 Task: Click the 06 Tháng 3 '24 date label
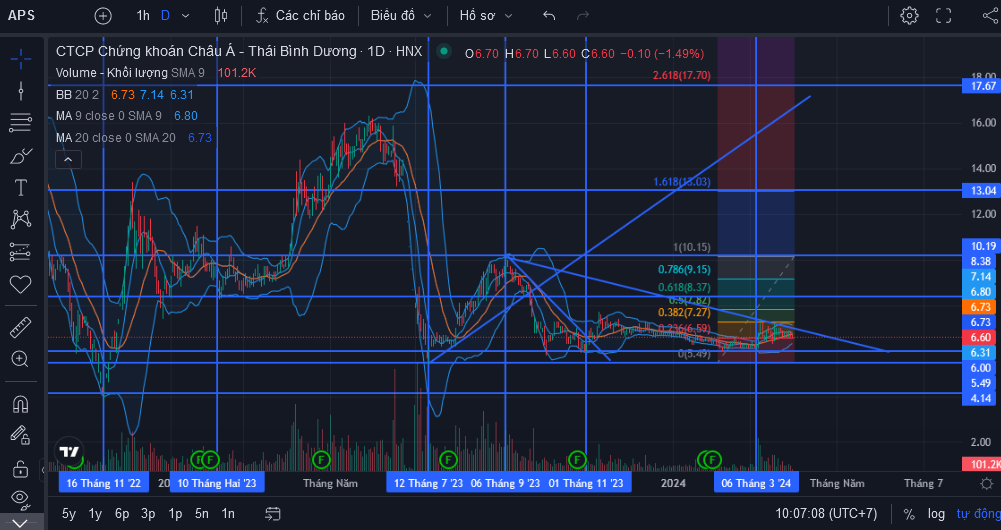[756, 483]
